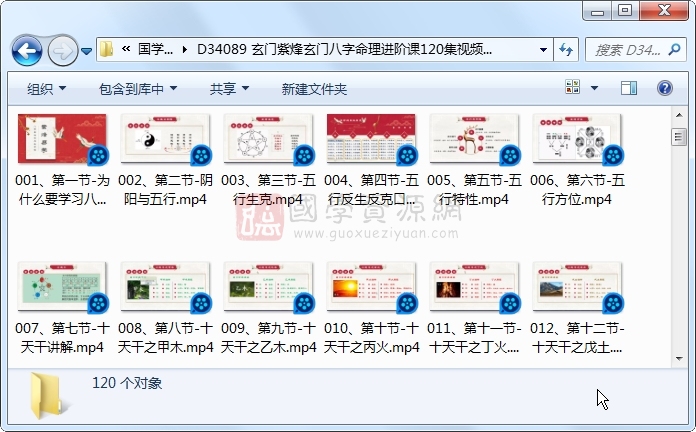
Task: Click the D34089 玄门紫烽 breadcrumb
Action: coord(344,49)
